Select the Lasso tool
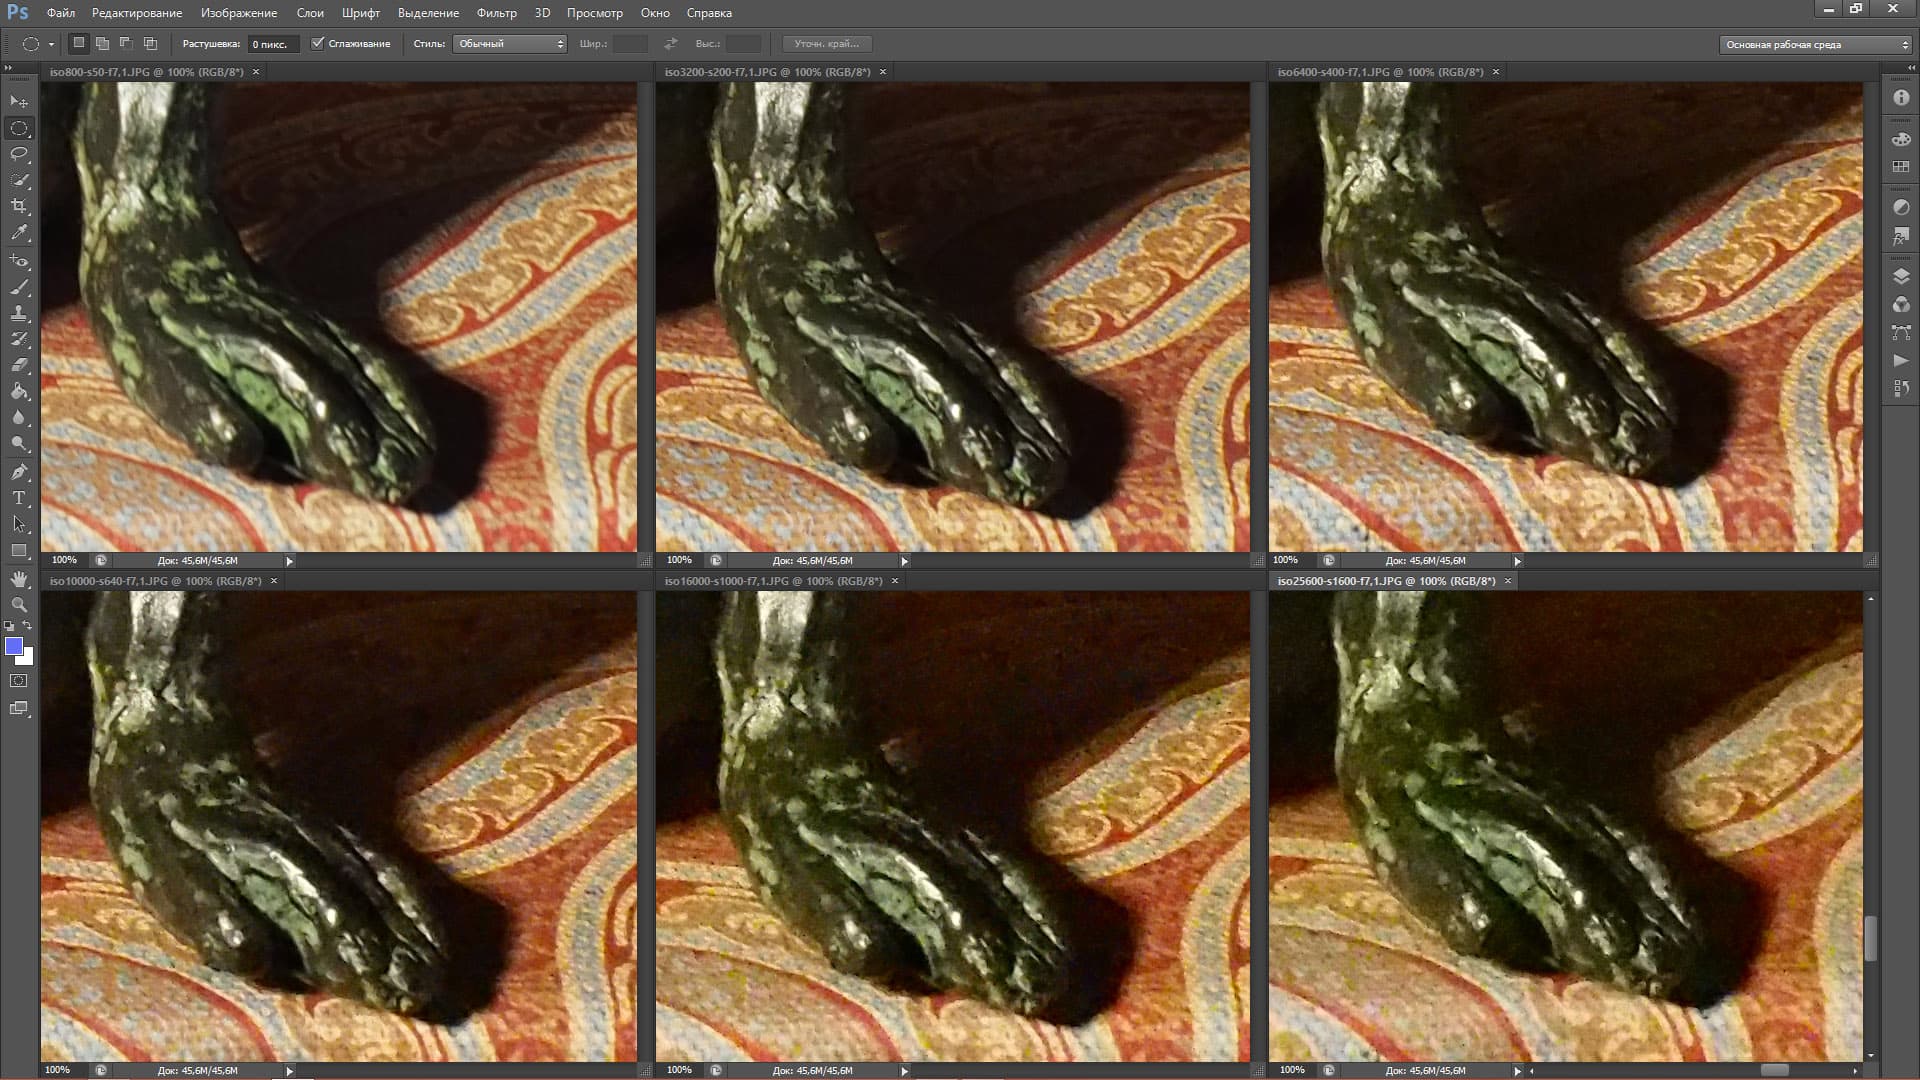1920x1080 pixels. pos(19,154)
